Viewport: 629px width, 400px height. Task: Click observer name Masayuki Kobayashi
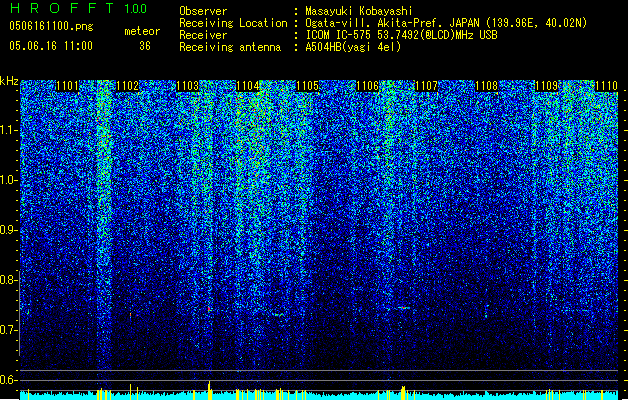(x=359, y=11)
